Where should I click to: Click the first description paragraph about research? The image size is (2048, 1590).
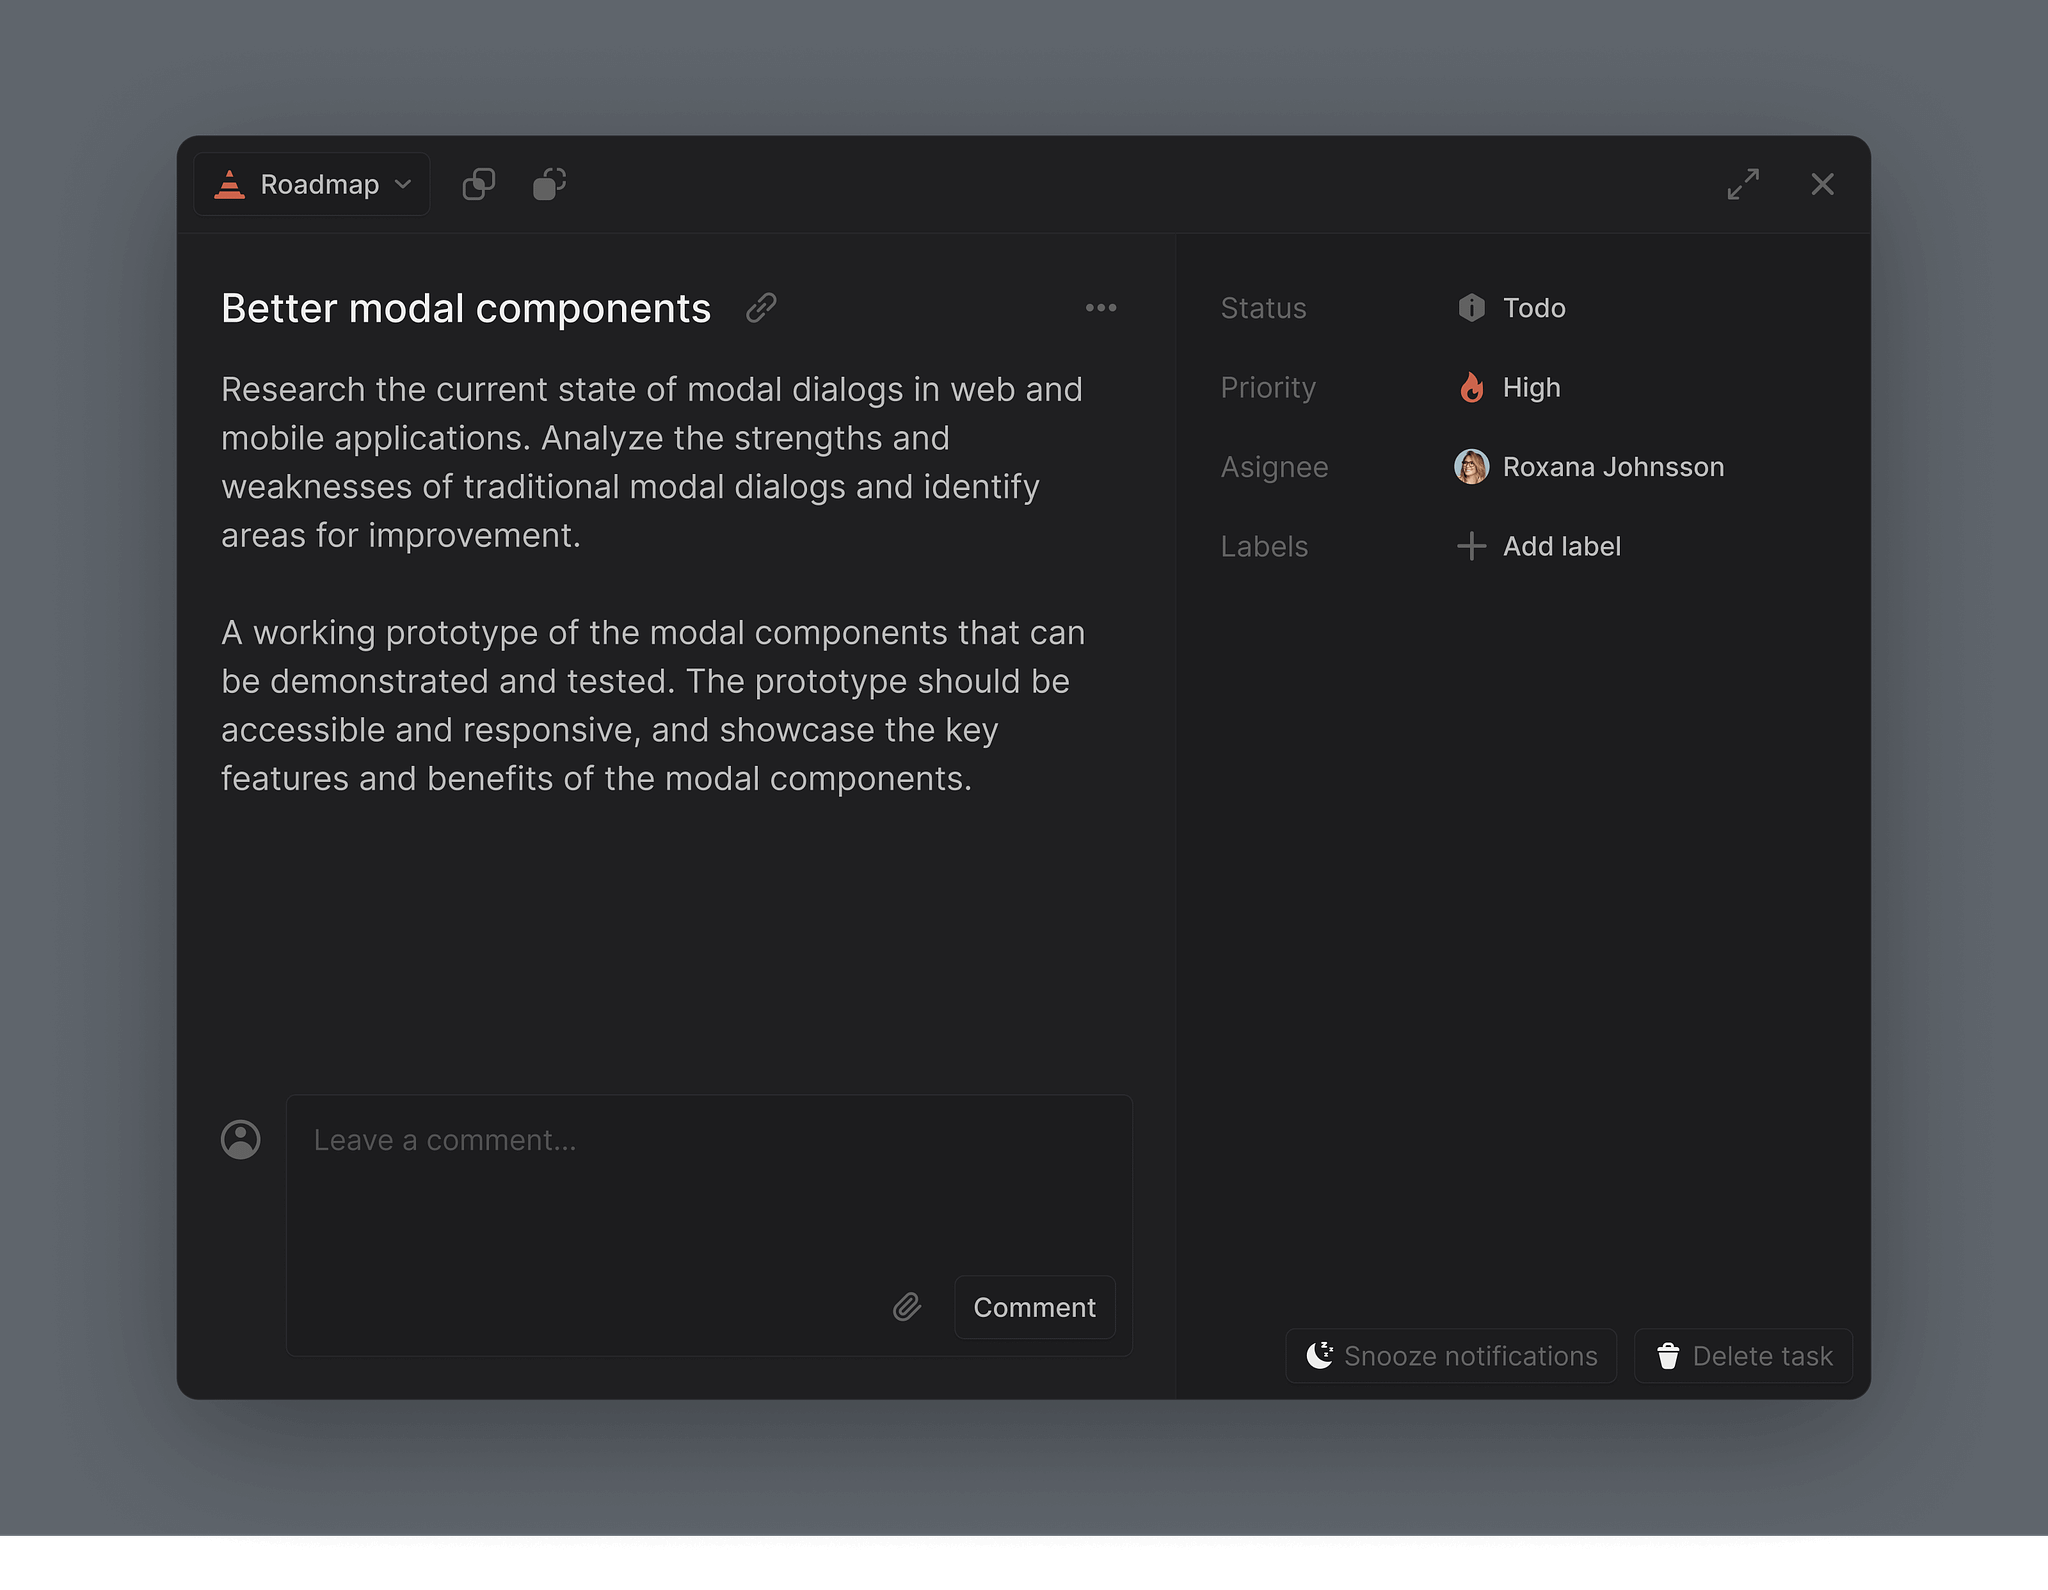coord(652,462)
